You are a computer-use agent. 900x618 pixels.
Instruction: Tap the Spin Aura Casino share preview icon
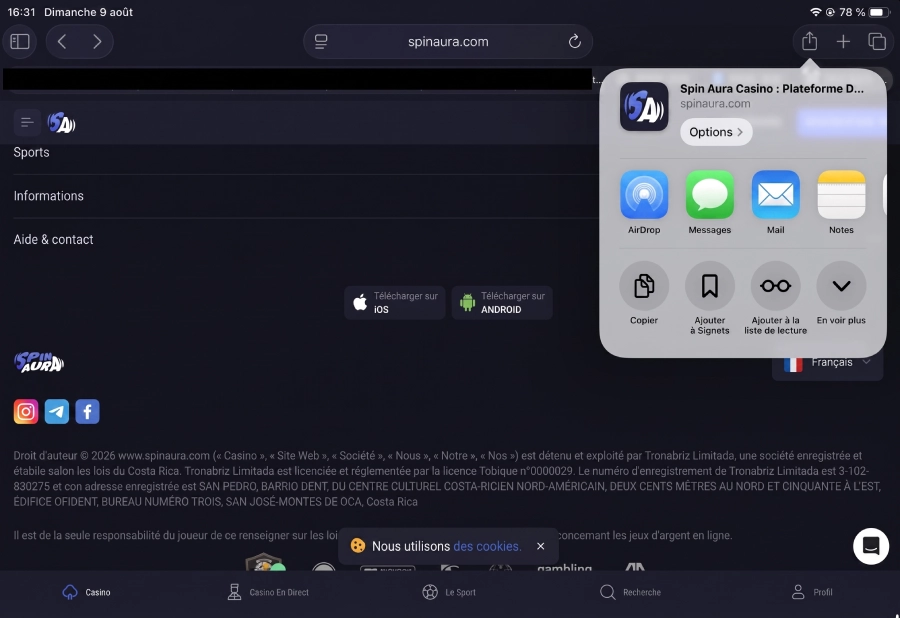(644, 107)
